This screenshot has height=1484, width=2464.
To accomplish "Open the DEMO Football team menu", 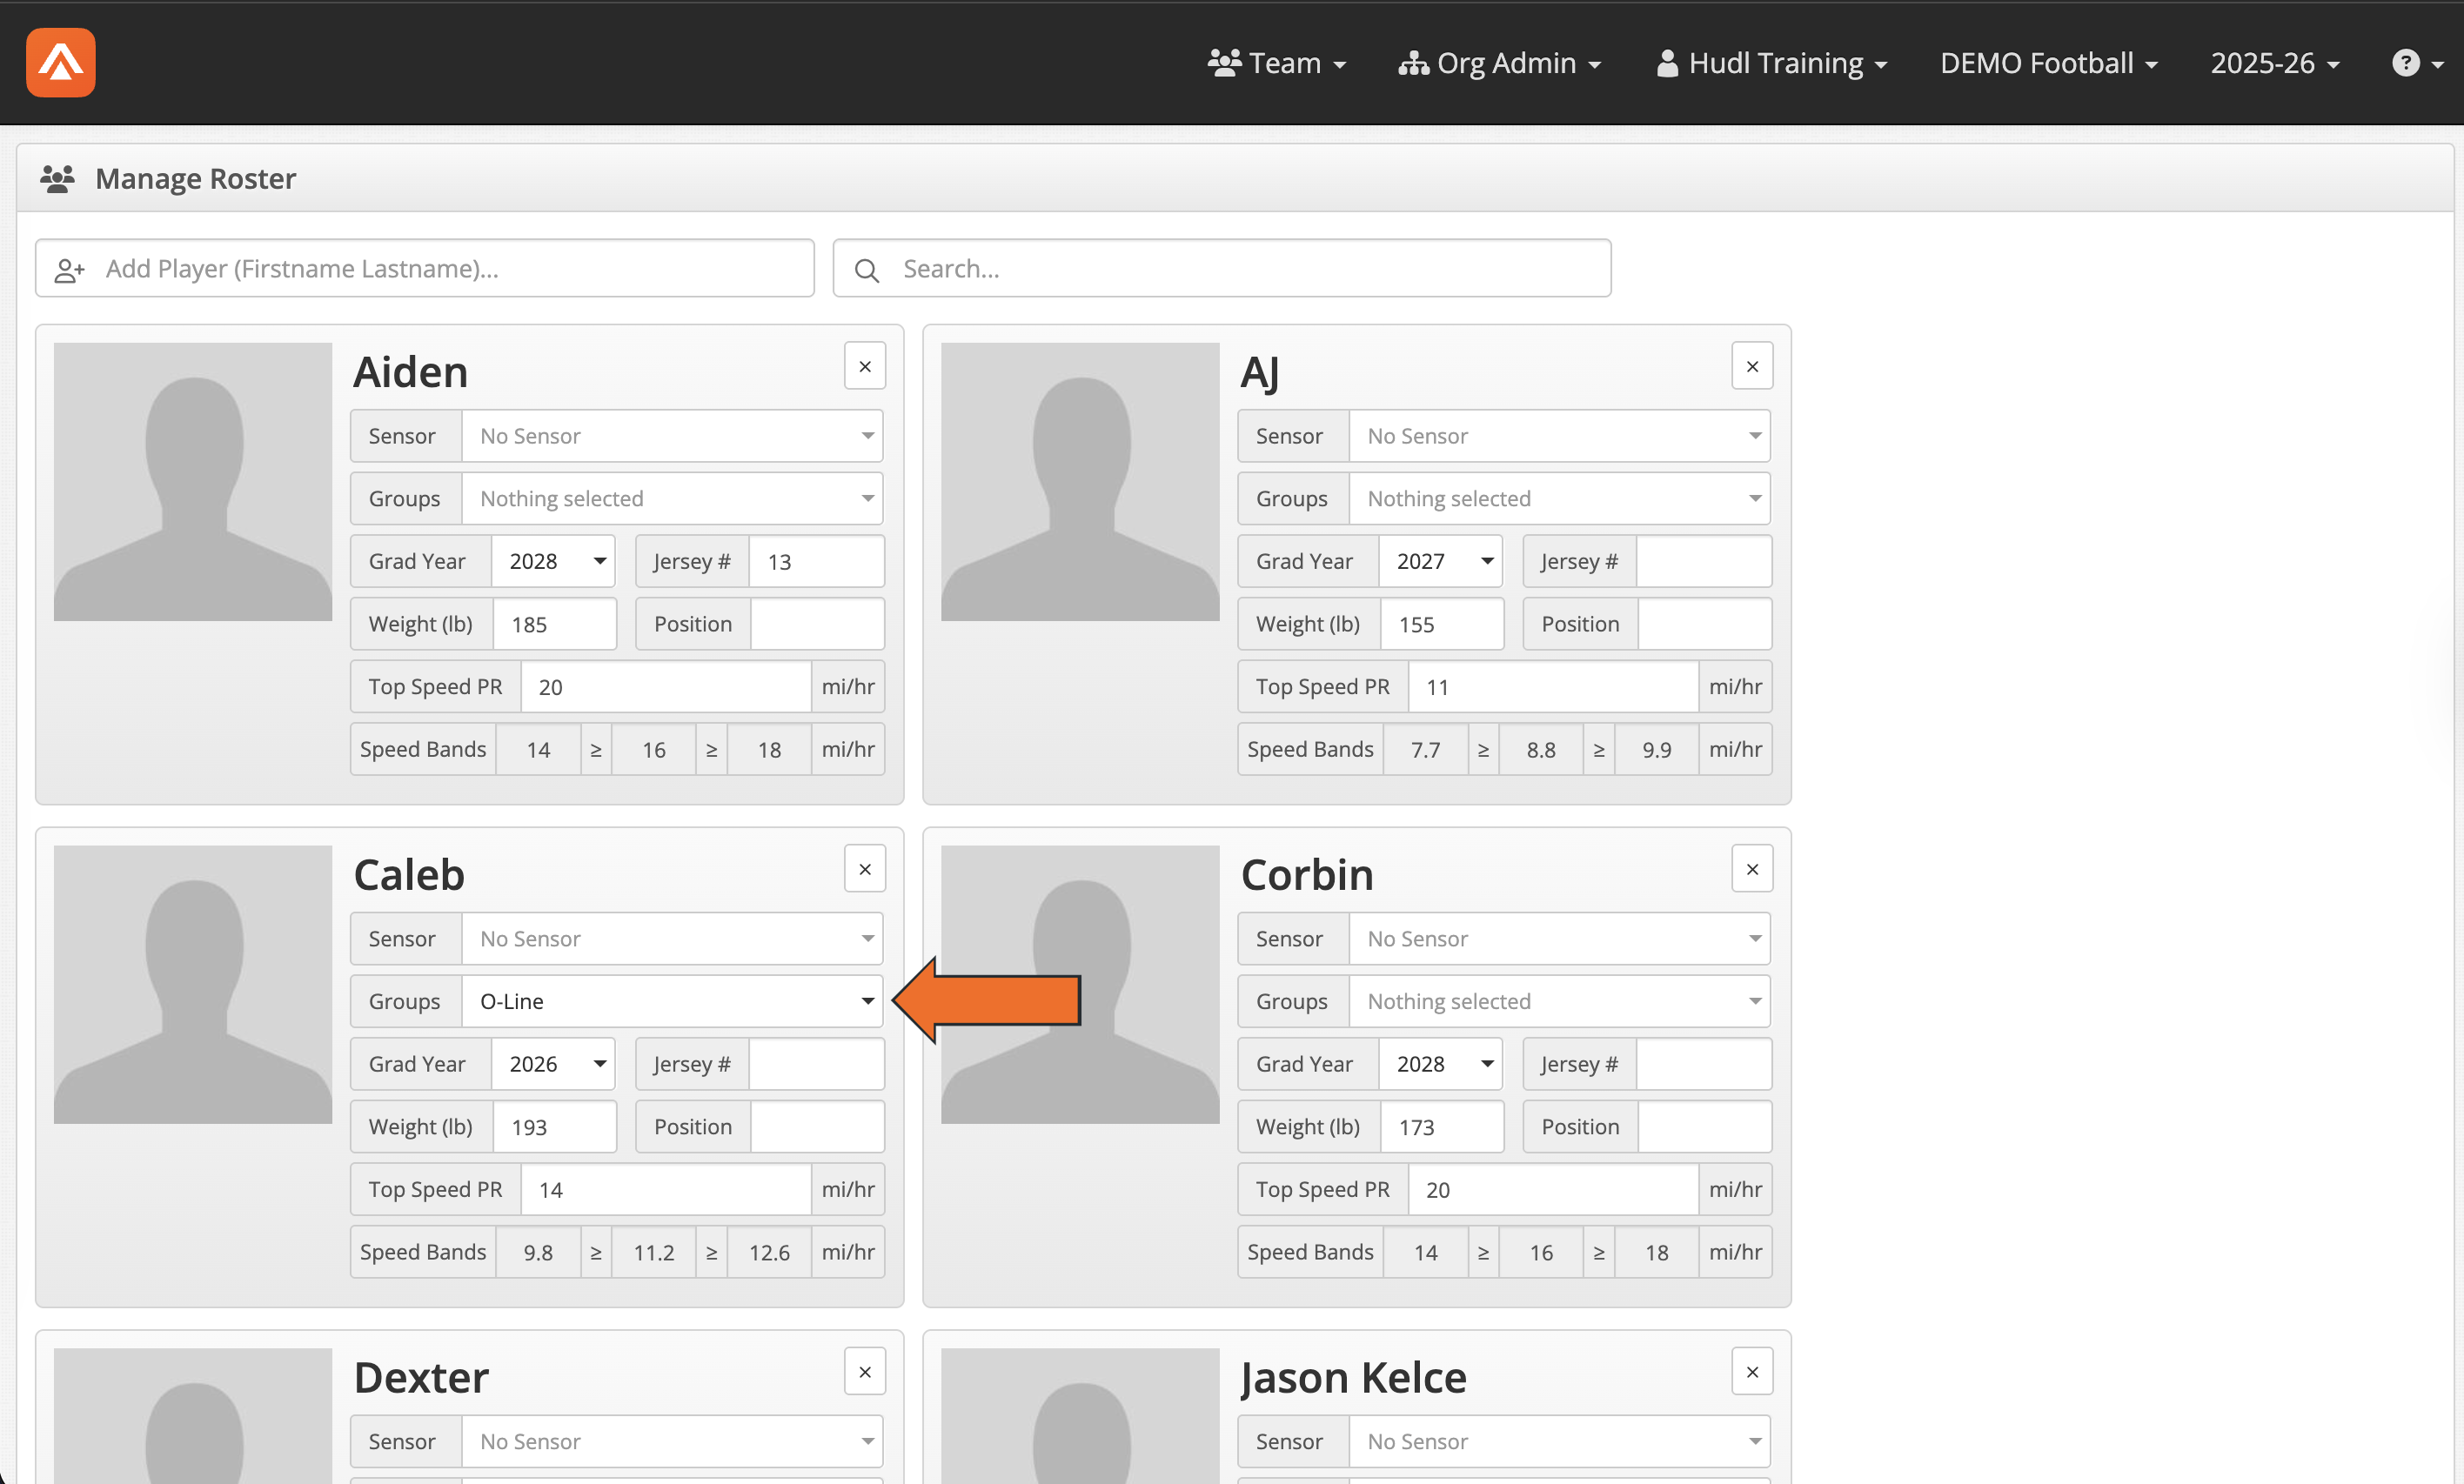I will tap(2048, 63).
